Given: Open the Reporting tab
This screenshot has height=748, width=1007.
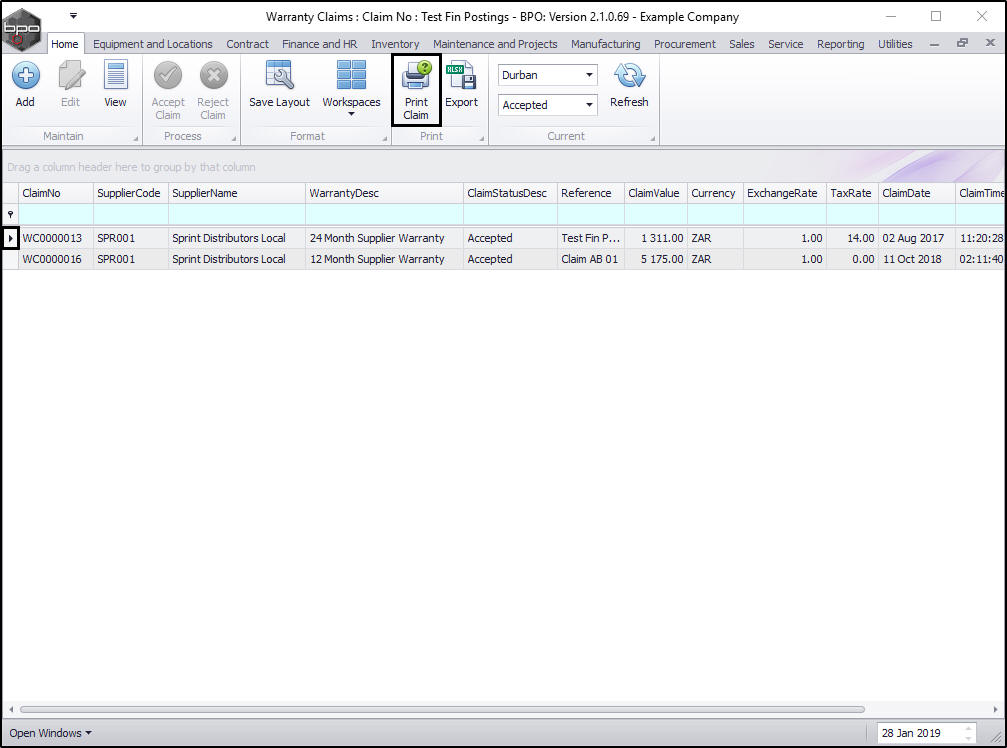Looking at the screenshot, I should (x=841, y=44).
